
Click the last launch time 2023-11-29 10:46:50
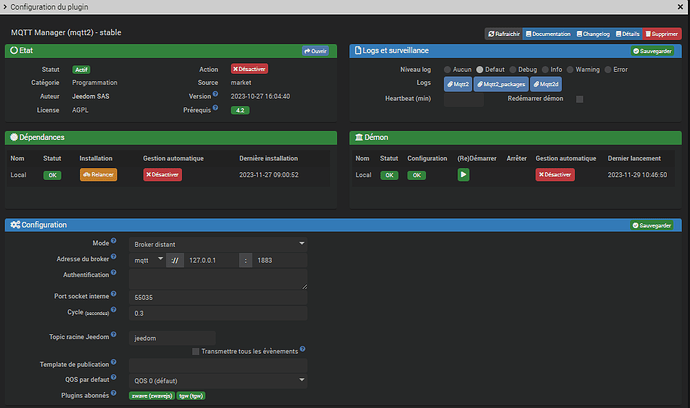[x=637, y=175]
